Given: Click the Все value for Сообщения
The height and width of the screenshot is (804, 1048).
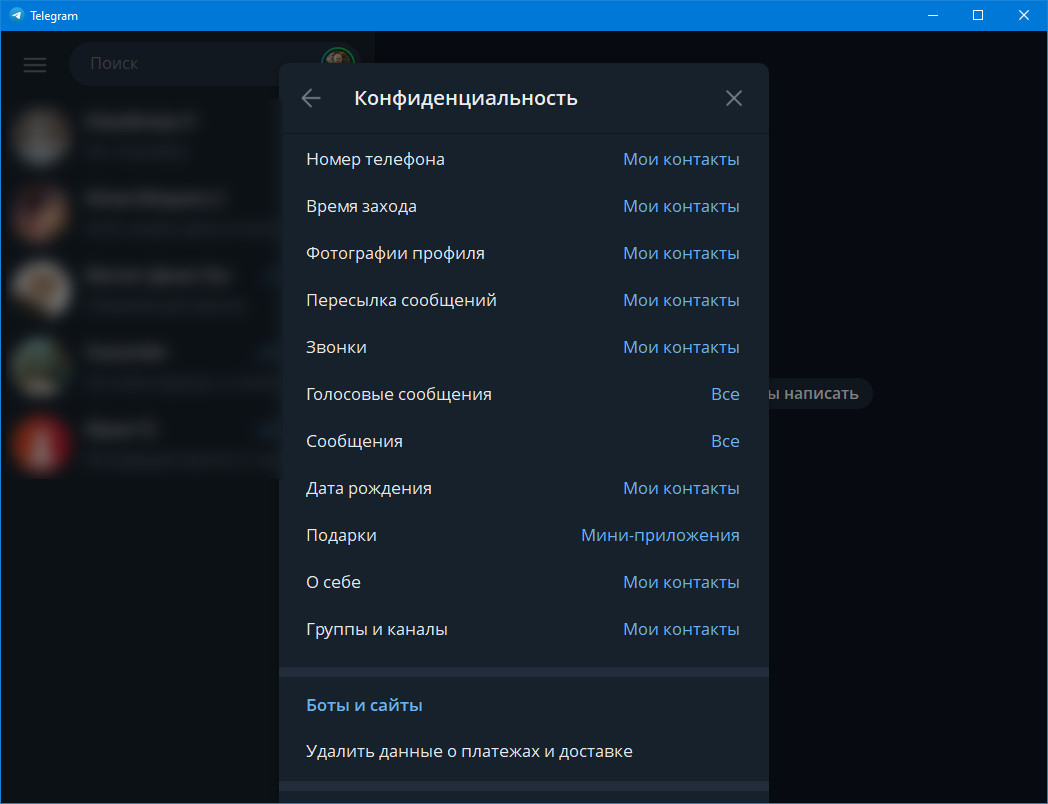Looking at the screenshot, I should [x=725, y=441].
